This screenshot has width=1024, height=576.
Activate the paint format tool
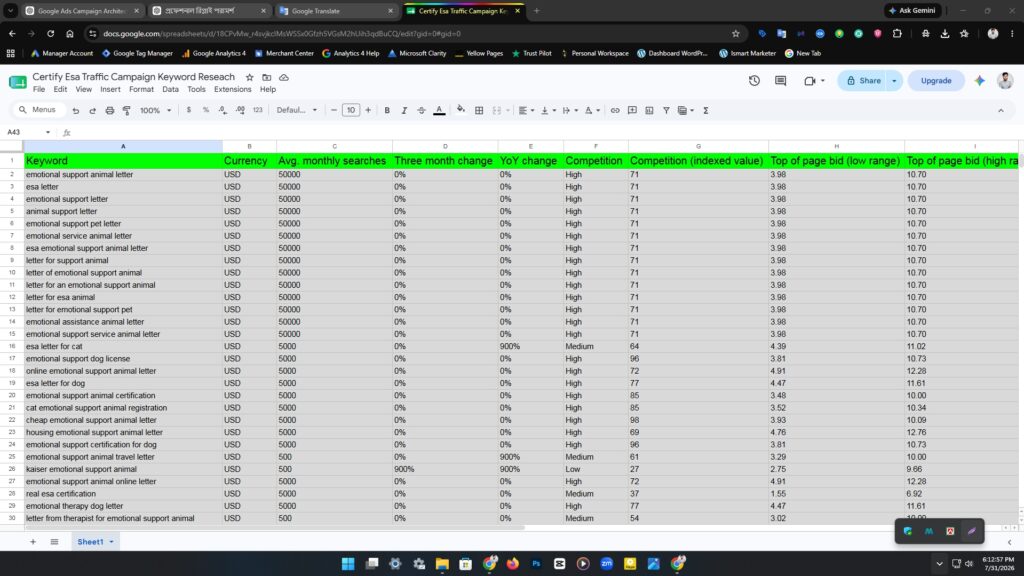(127, 110)
